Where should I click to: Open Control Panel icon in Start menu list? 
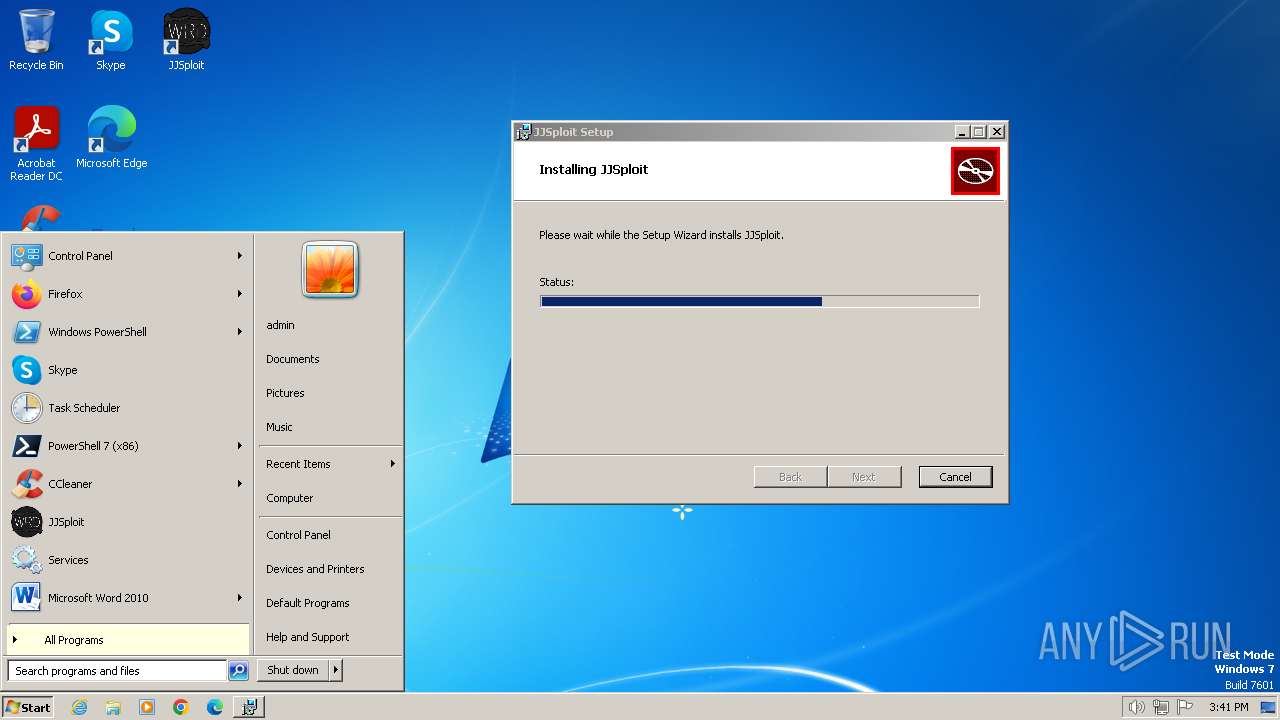pyautogui.click(x=26, y=256)
